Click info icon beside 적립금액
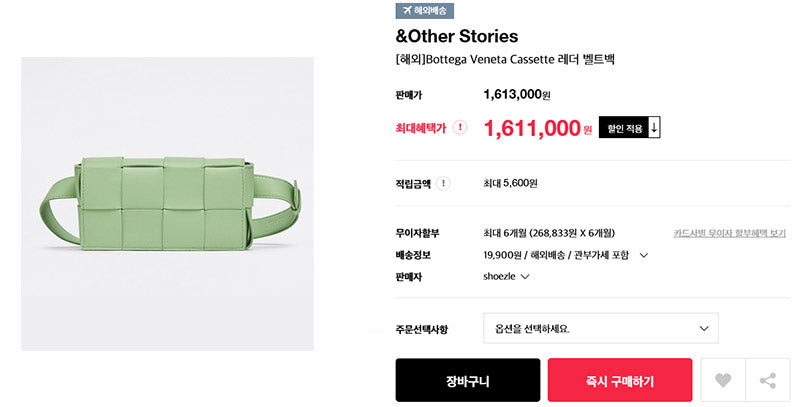The image size is (800, 407). pos(443,183)
